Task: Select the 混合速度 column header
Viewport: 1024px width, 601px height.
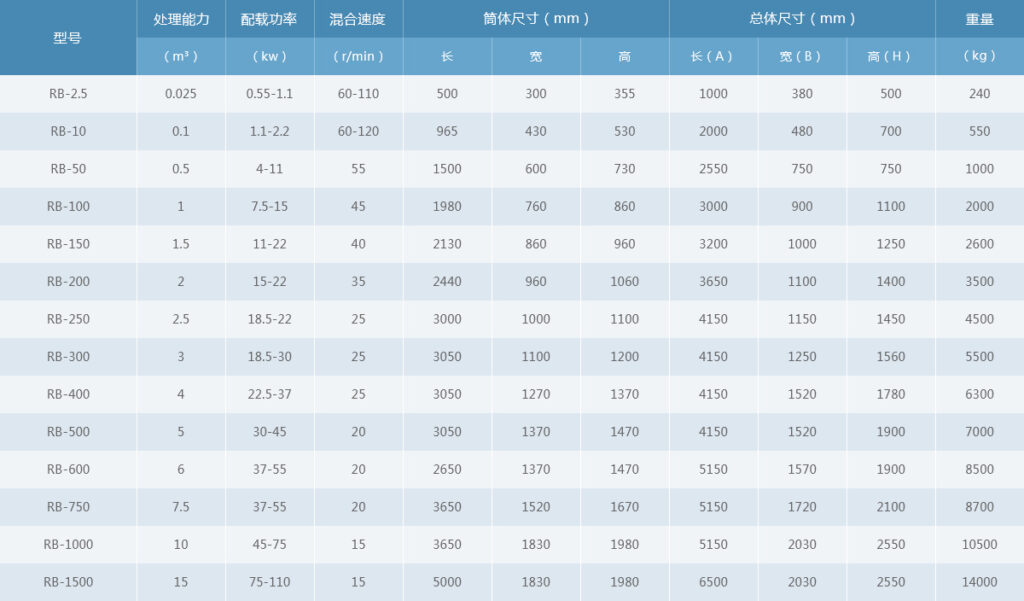Action: coord(358,19)
